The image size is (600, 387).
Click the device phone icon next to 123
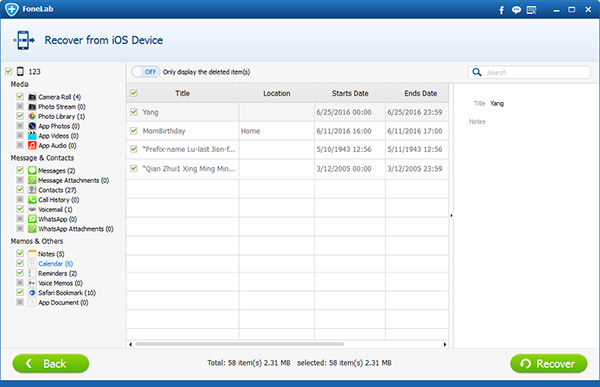point(20,72)
